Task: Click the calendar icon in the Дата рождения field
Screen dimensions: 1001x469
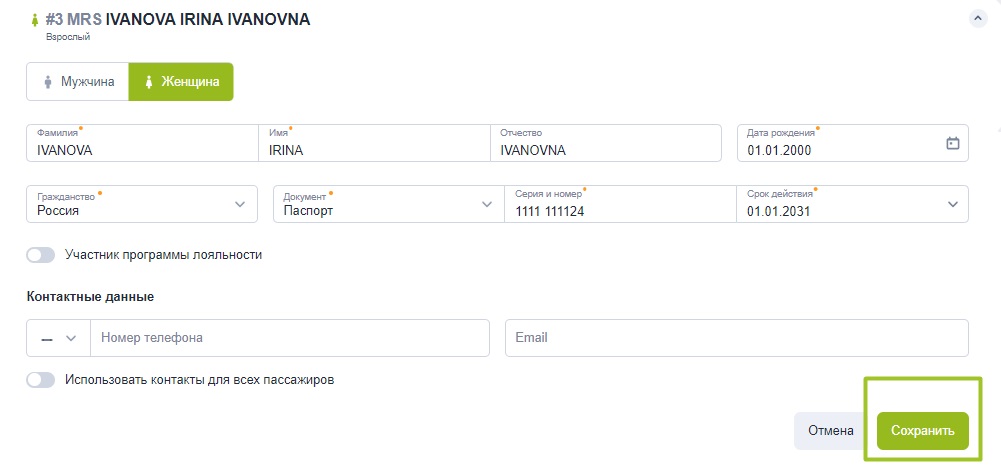Action: 952,143
